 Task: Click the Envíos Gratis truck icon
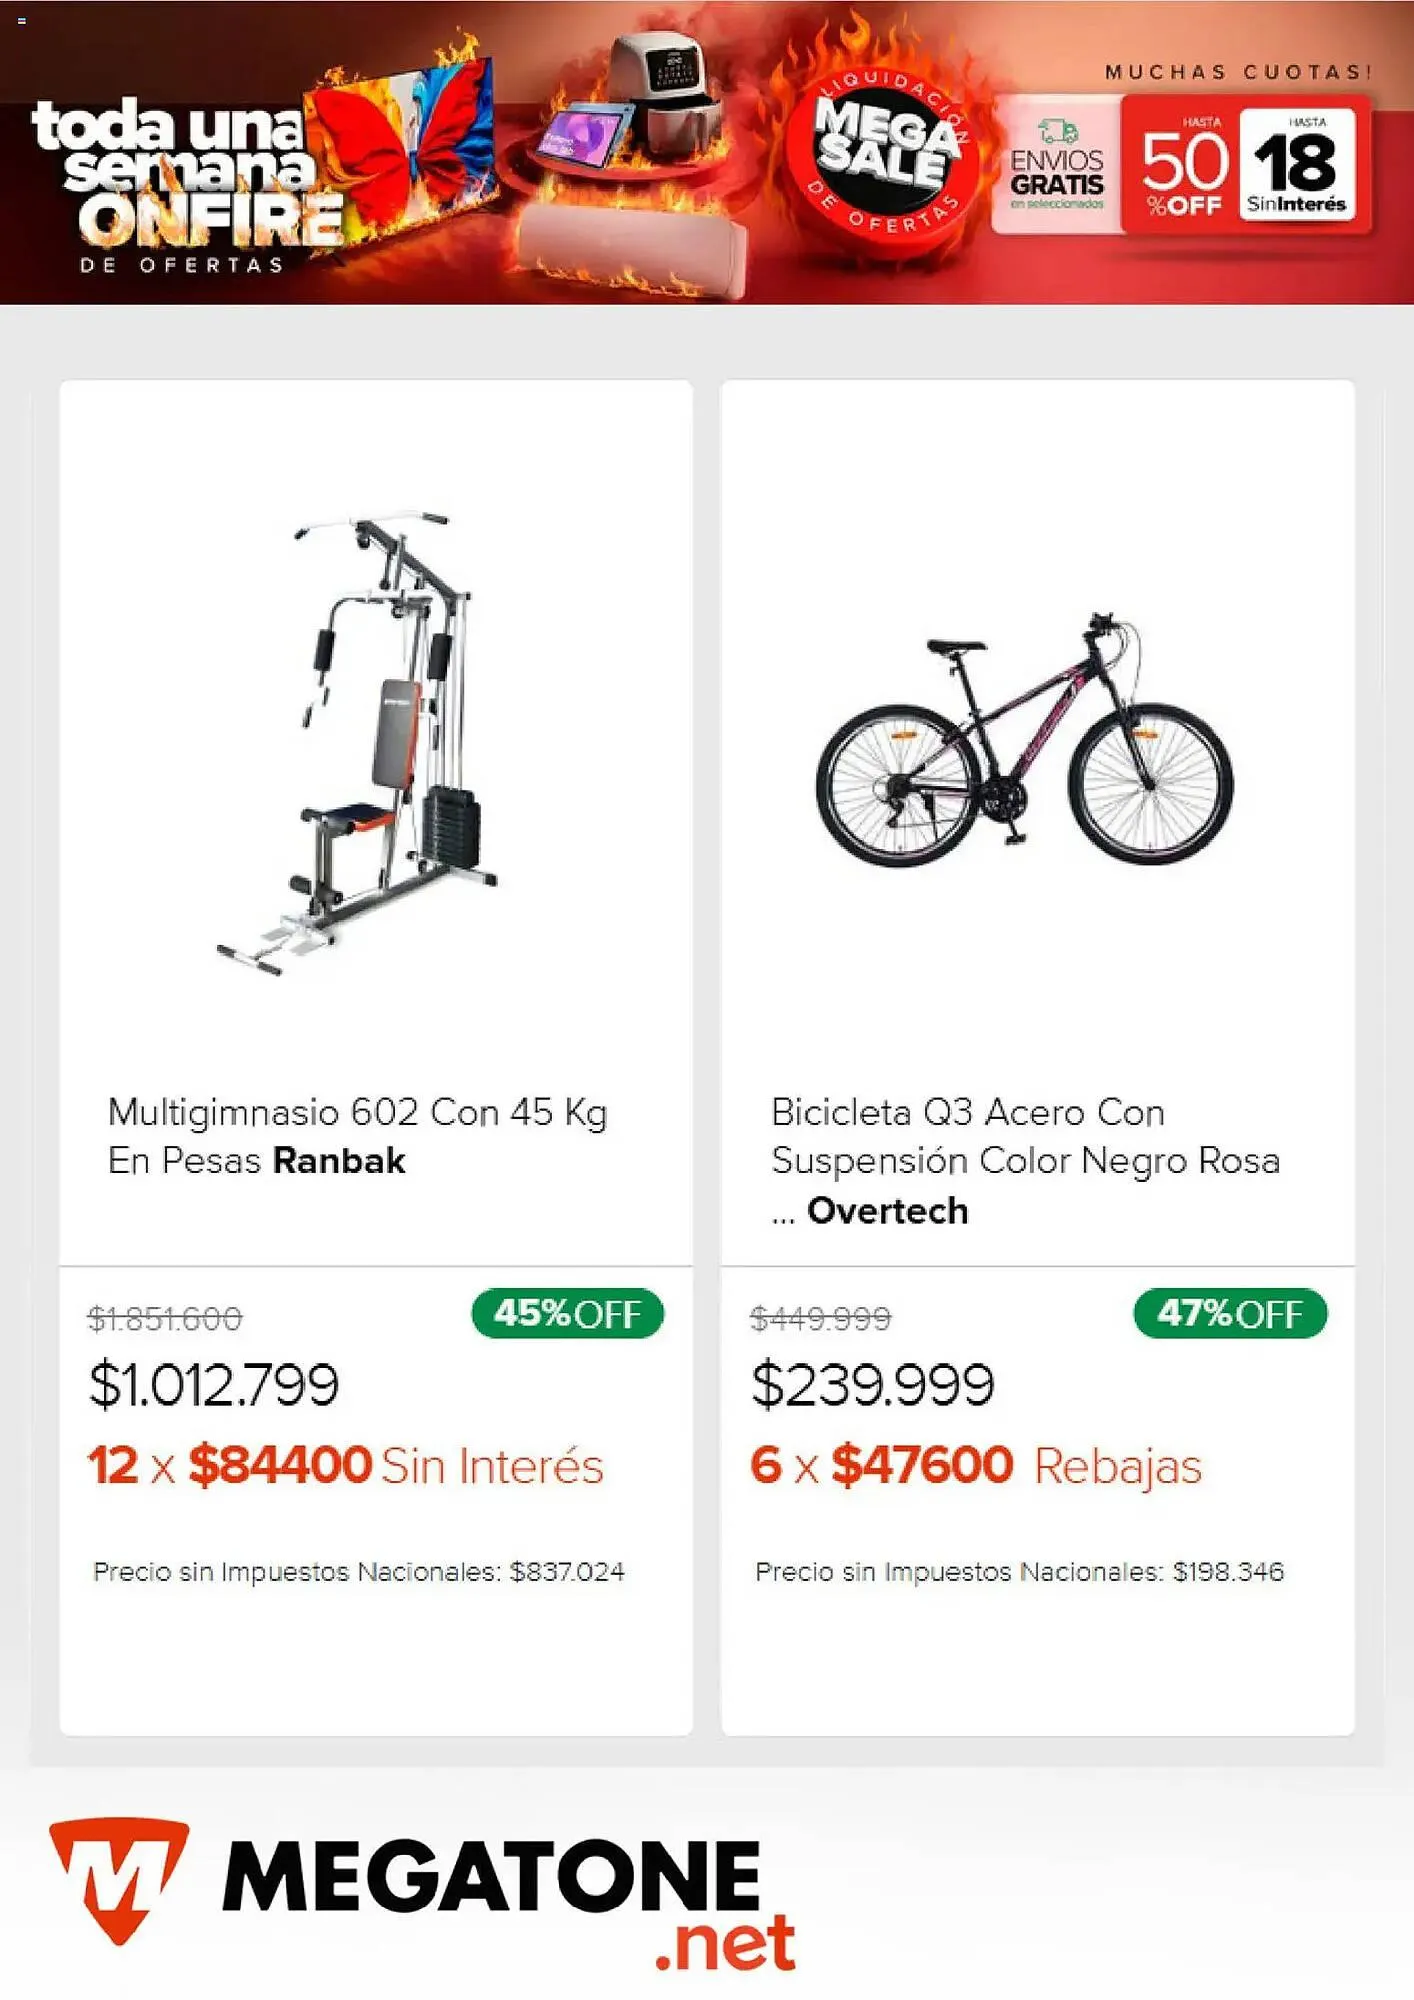coord(1057,131)
